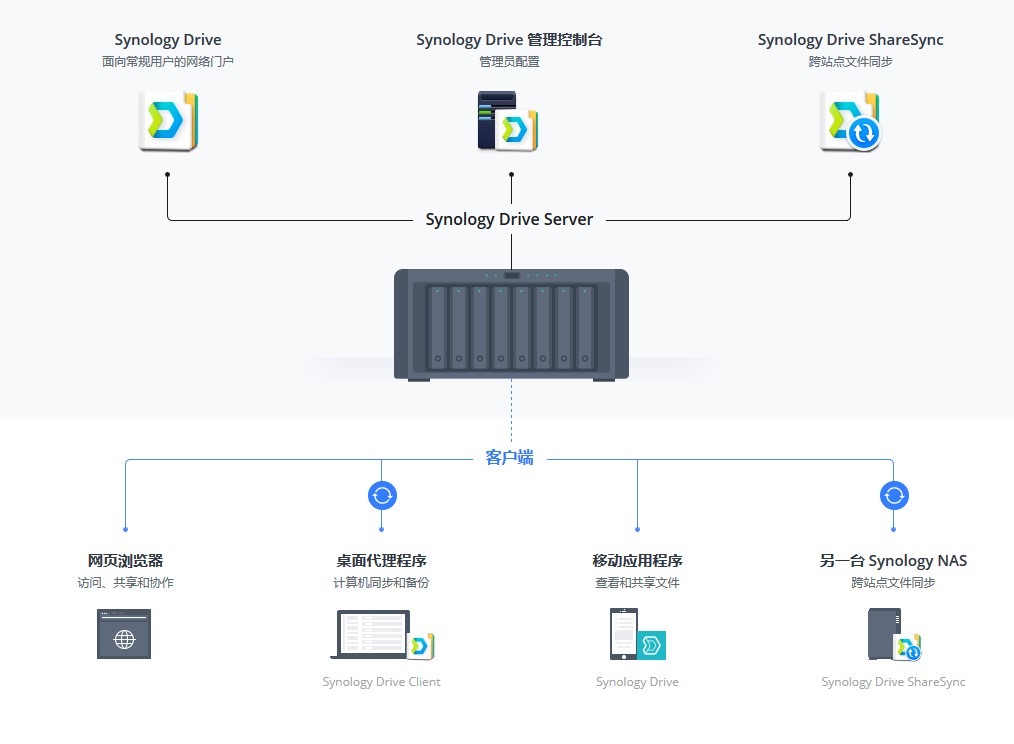Select the gray 'Synology Drive' caption below the phone
The image size is (1014, 744).
638,682
